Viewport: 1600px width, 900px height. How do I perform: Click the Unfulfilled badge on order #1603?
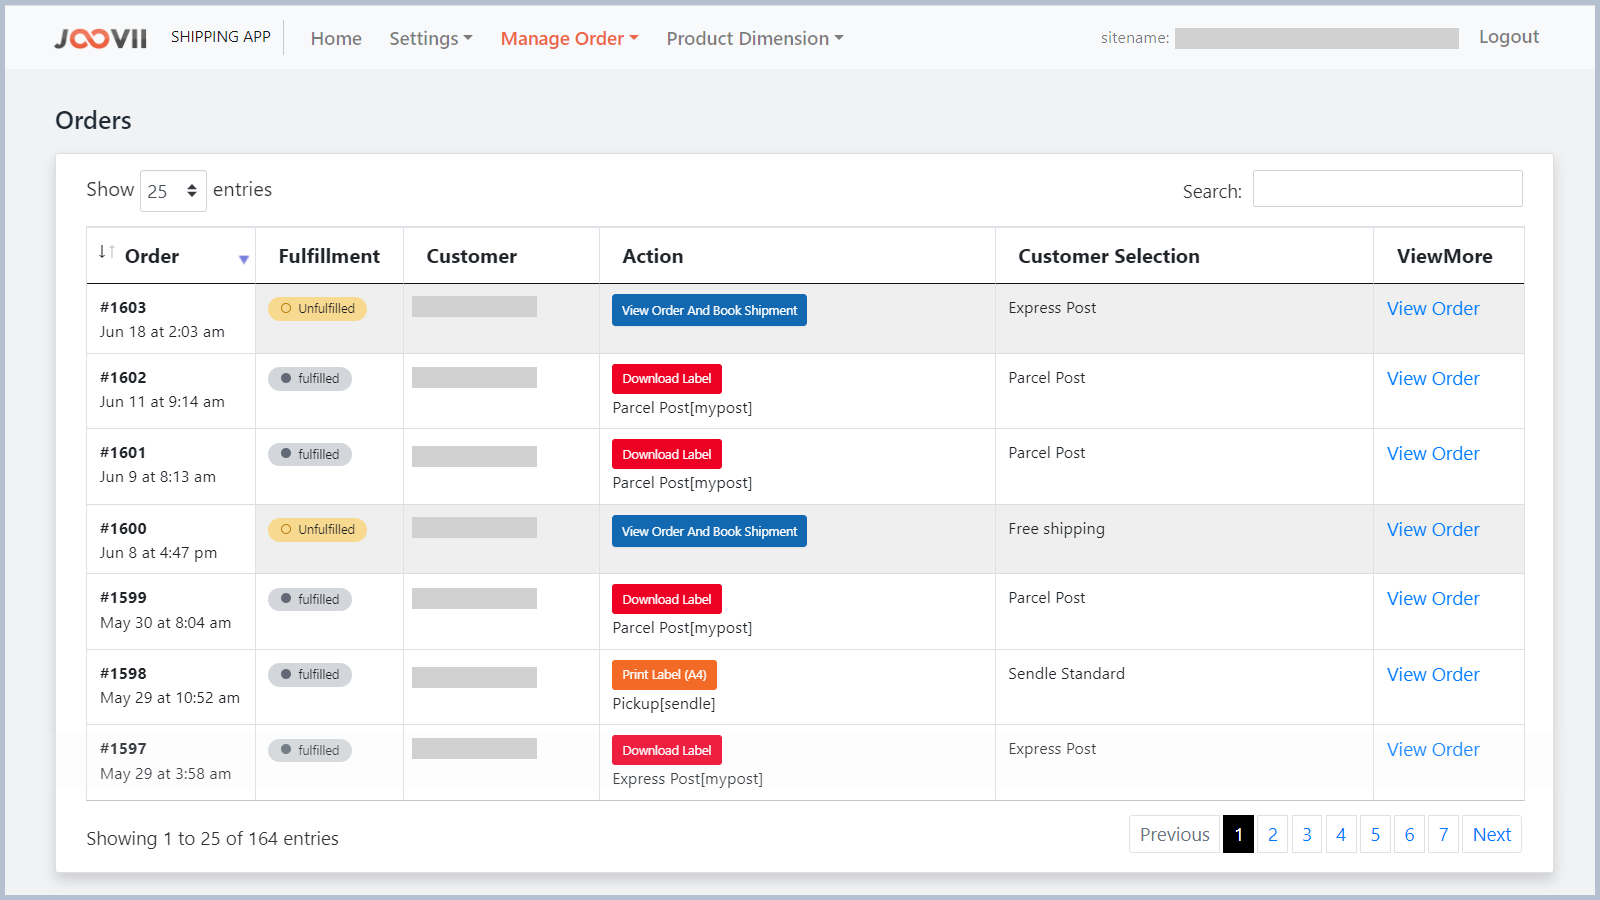point(317,308)
